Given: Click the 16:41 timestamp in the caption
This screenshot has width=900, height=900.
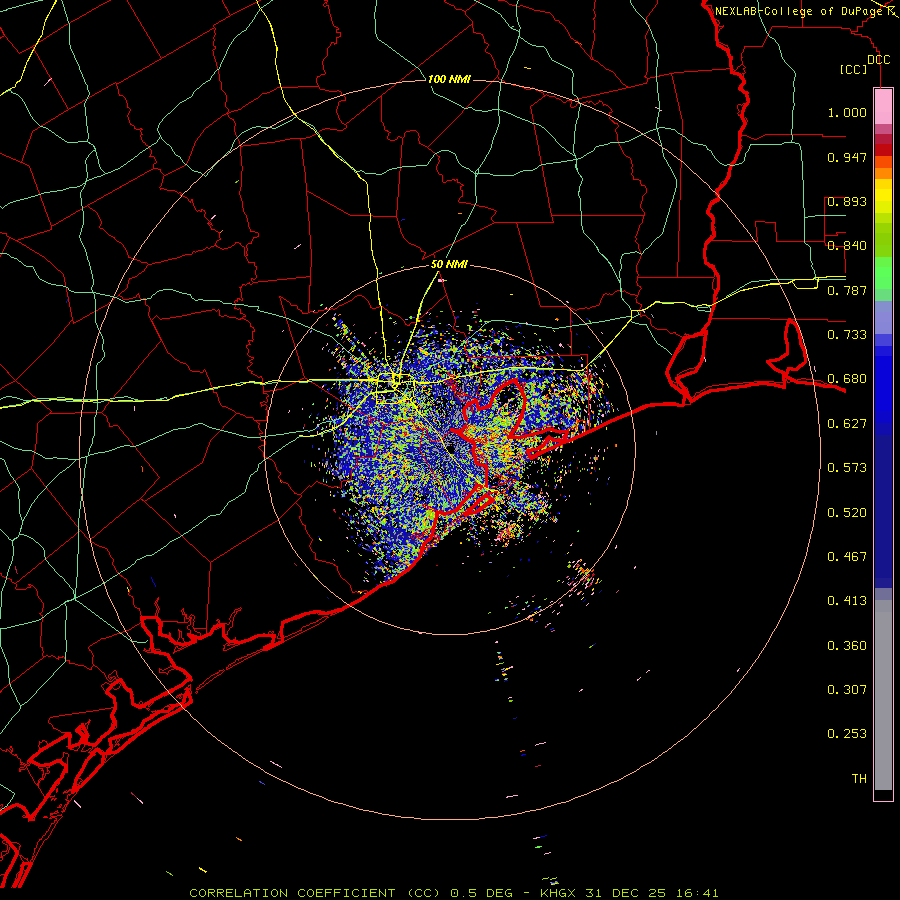Looking at the screenshot, I should [697, 893].
